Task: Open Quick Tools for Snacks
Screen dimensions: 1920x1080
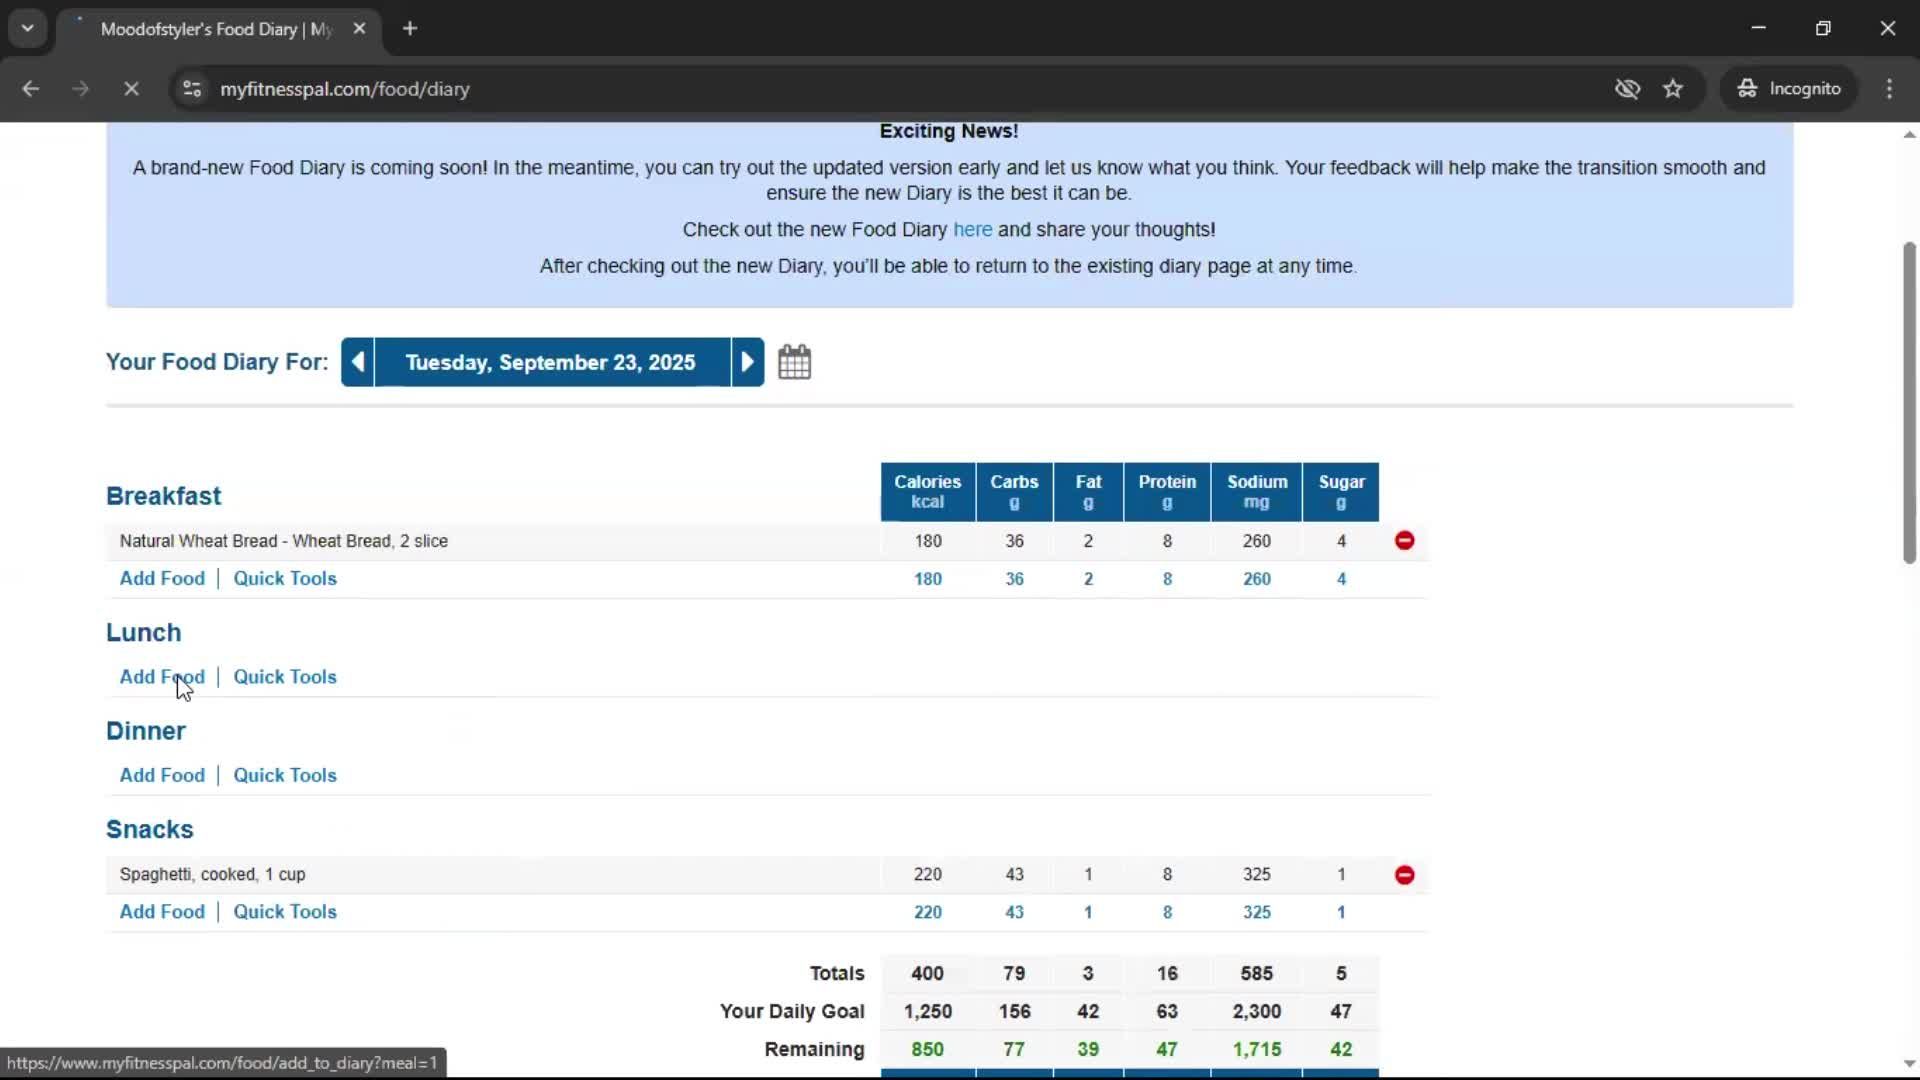Action: (285, 912)
